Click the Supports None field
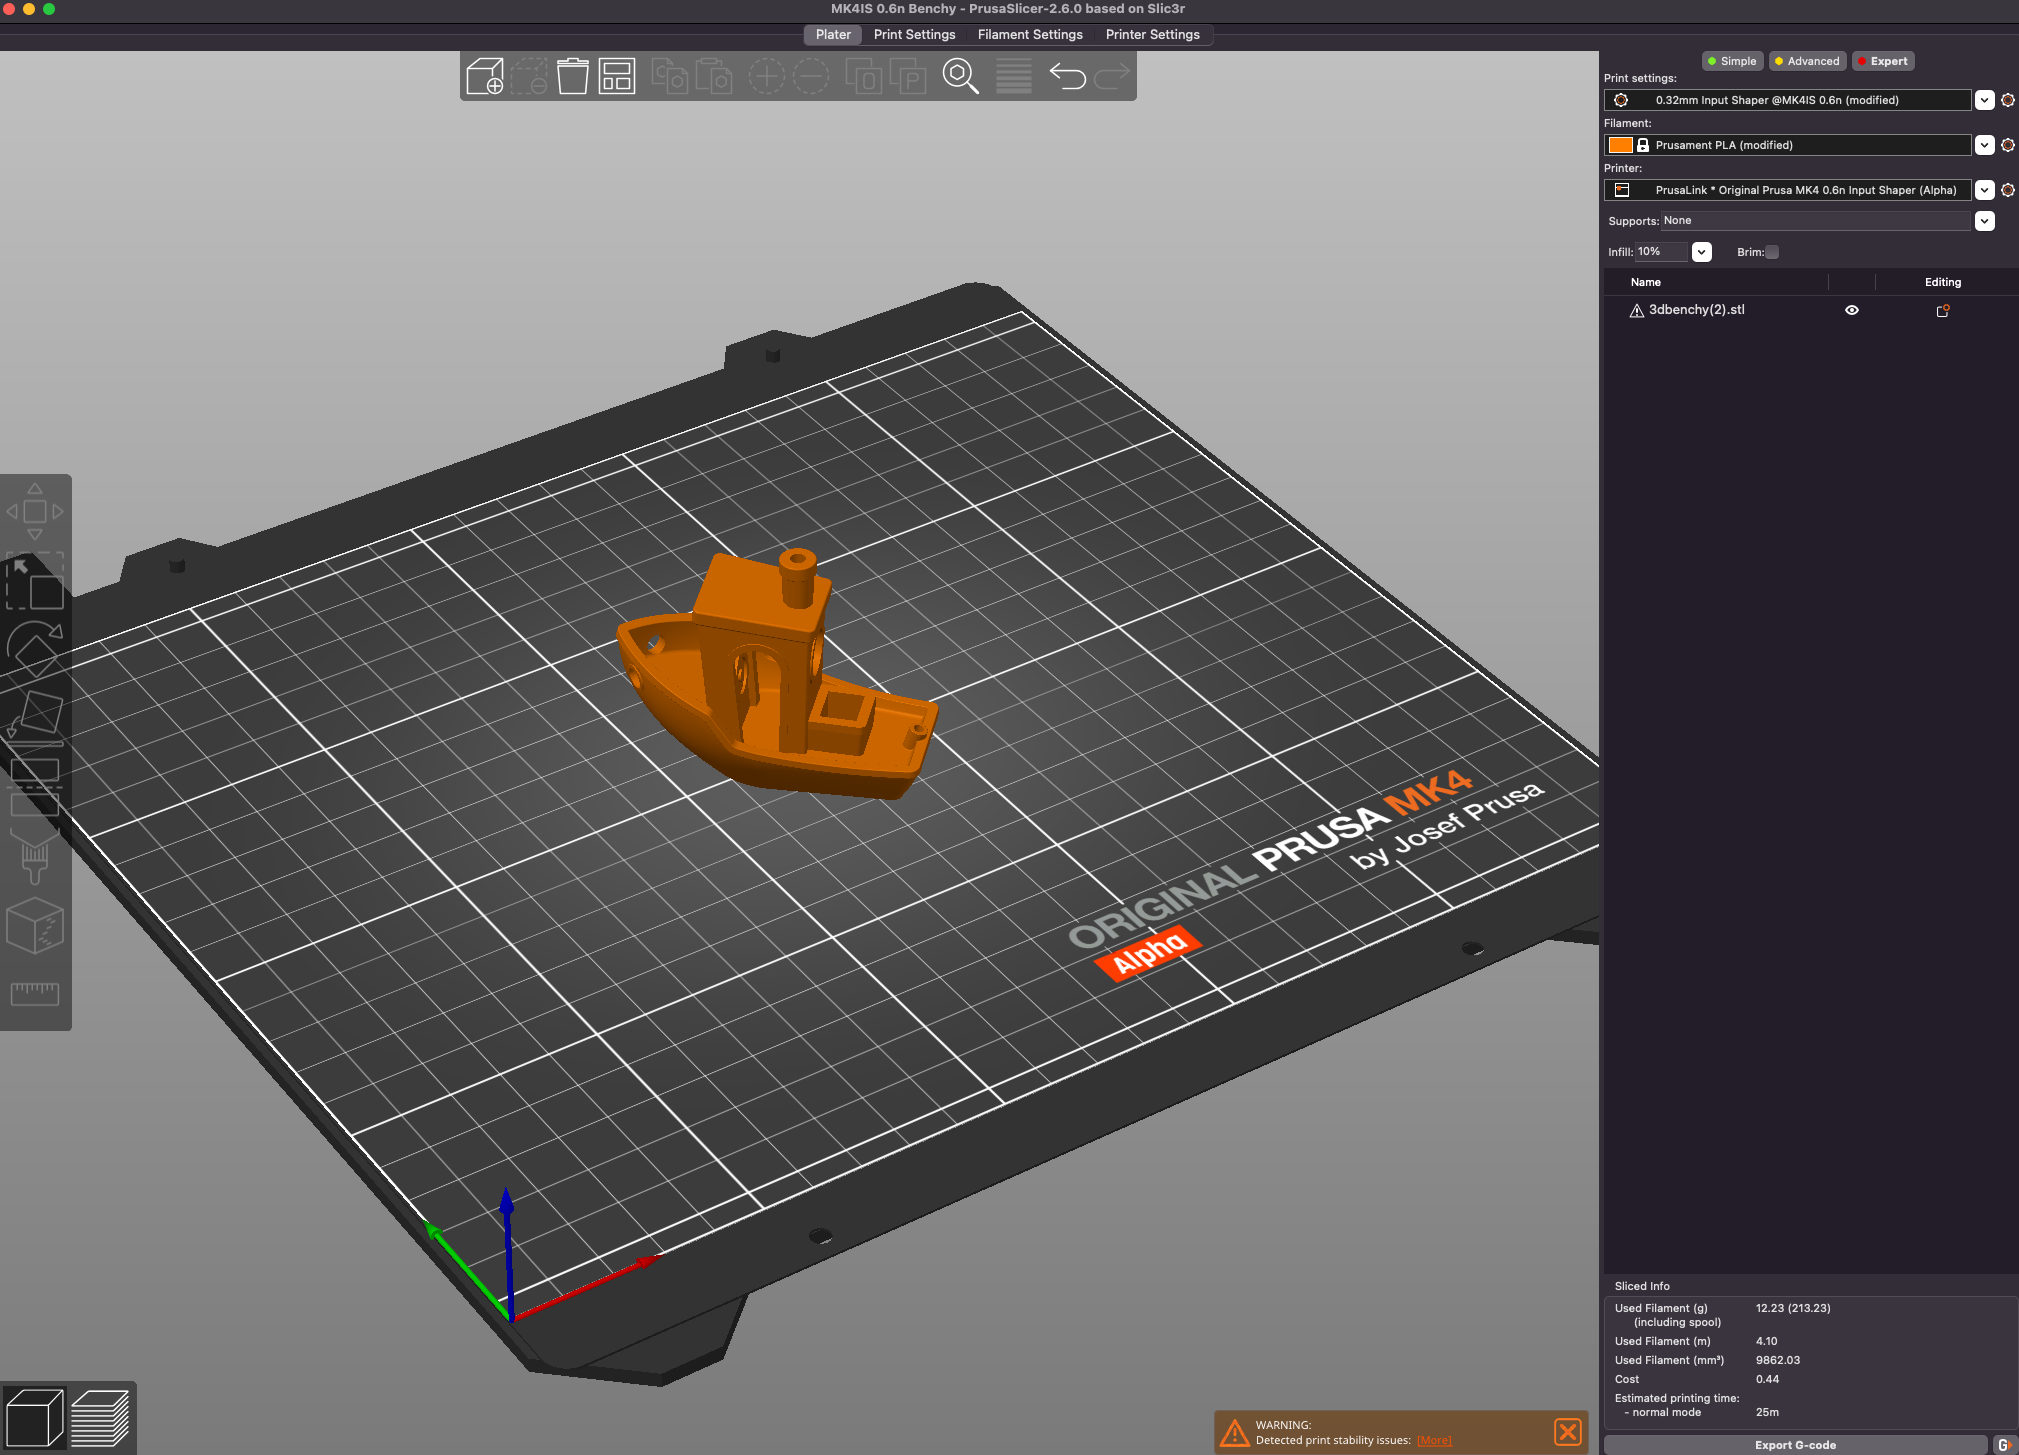The height and width of the screenshot is (1455, 2019). click(1815, 221)
